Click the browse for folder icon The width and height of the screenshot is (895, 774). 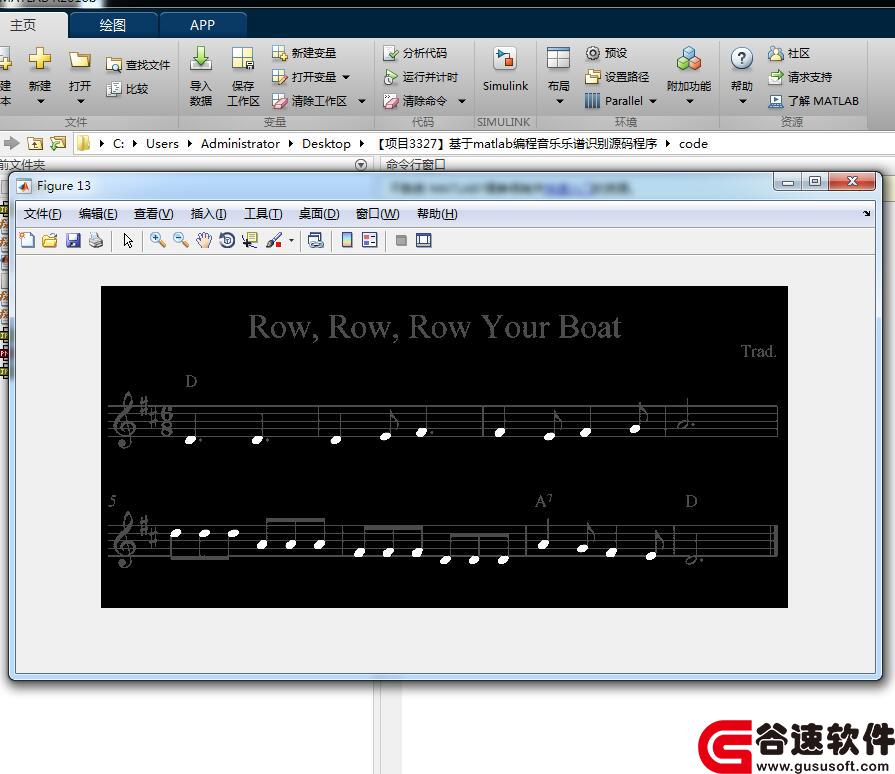58,143
